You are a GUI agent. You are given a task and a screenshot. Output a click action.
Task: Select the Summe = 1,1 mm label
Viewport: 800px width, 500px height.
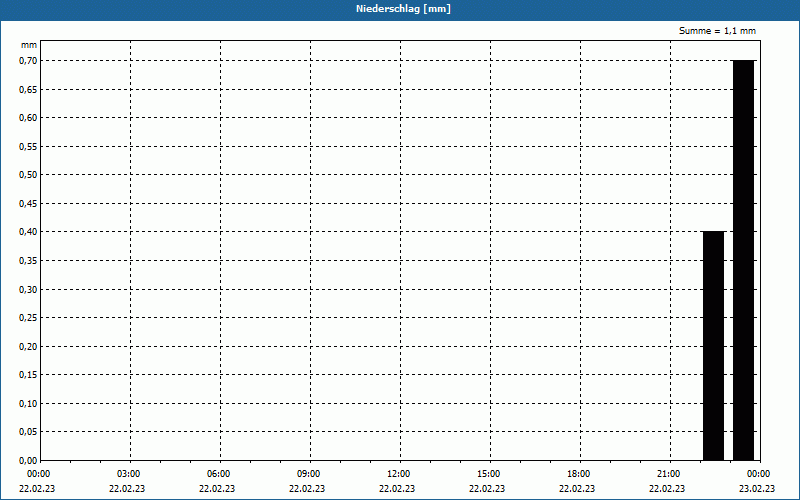point(717,31)
